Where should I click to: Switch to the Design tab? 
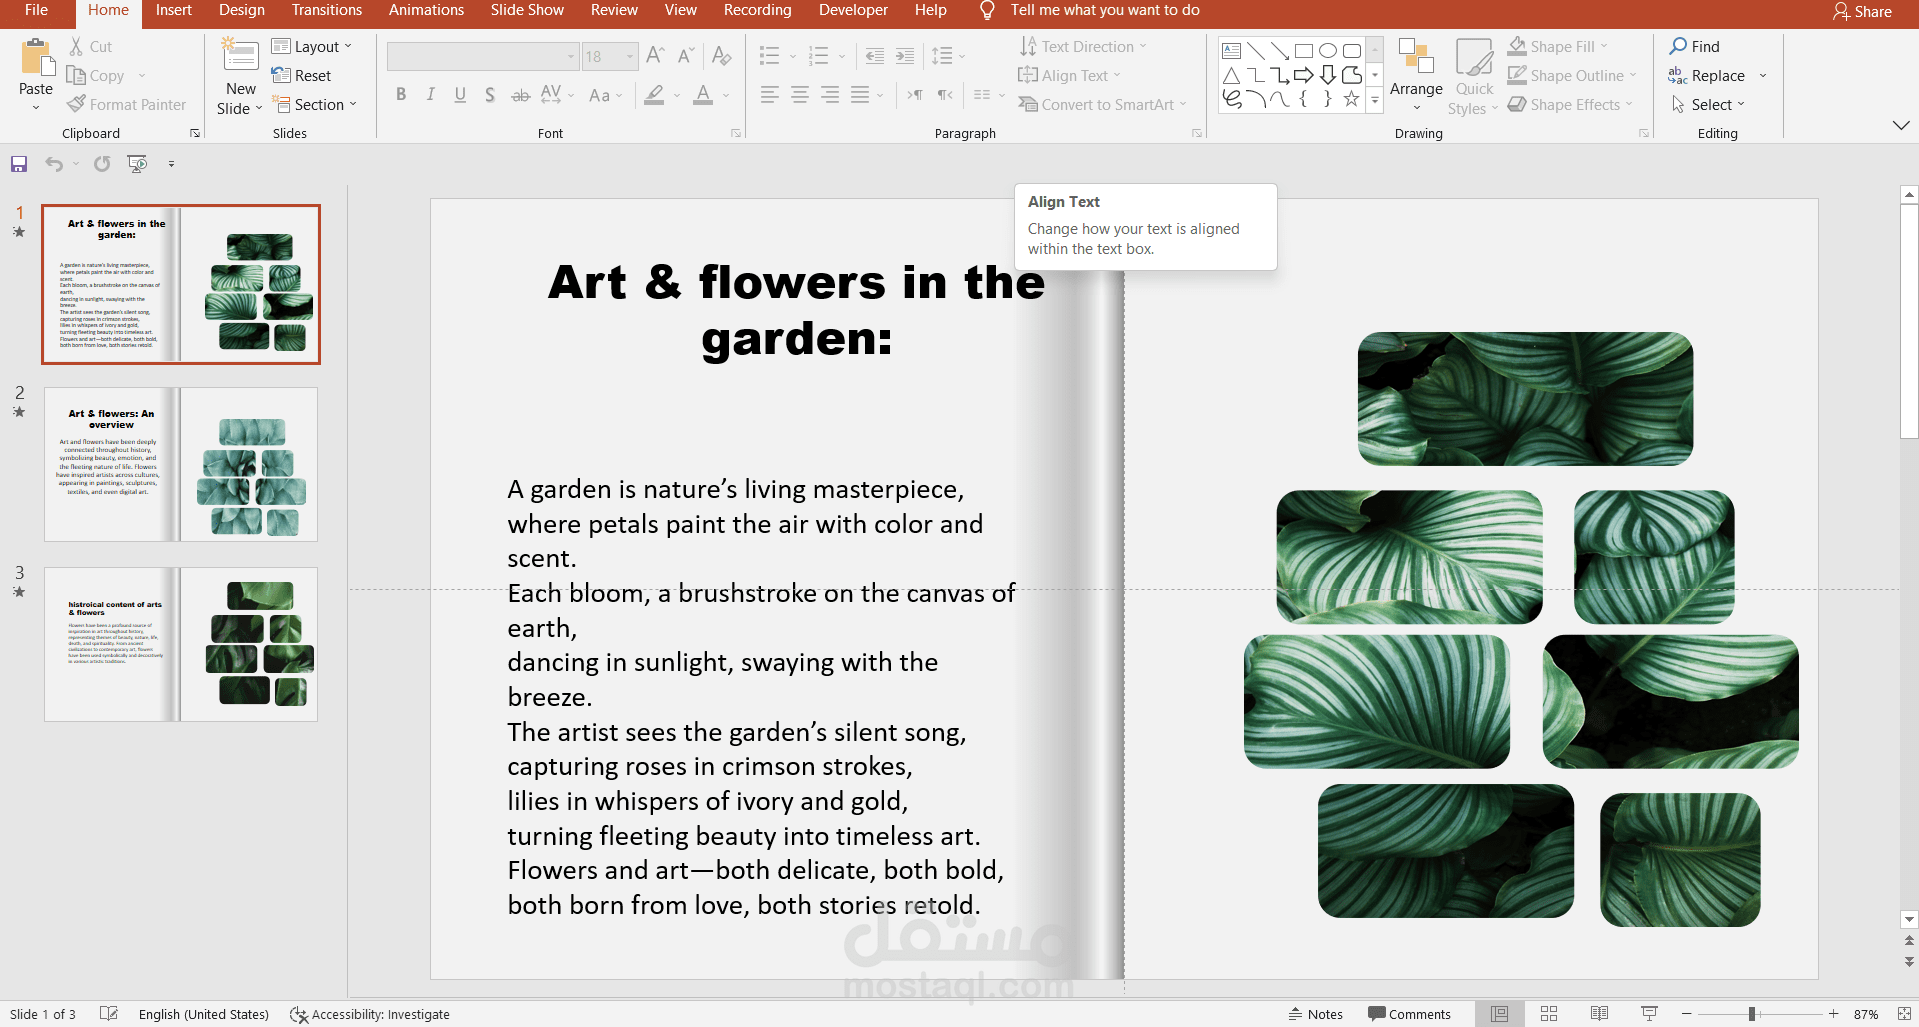(242, 10)
